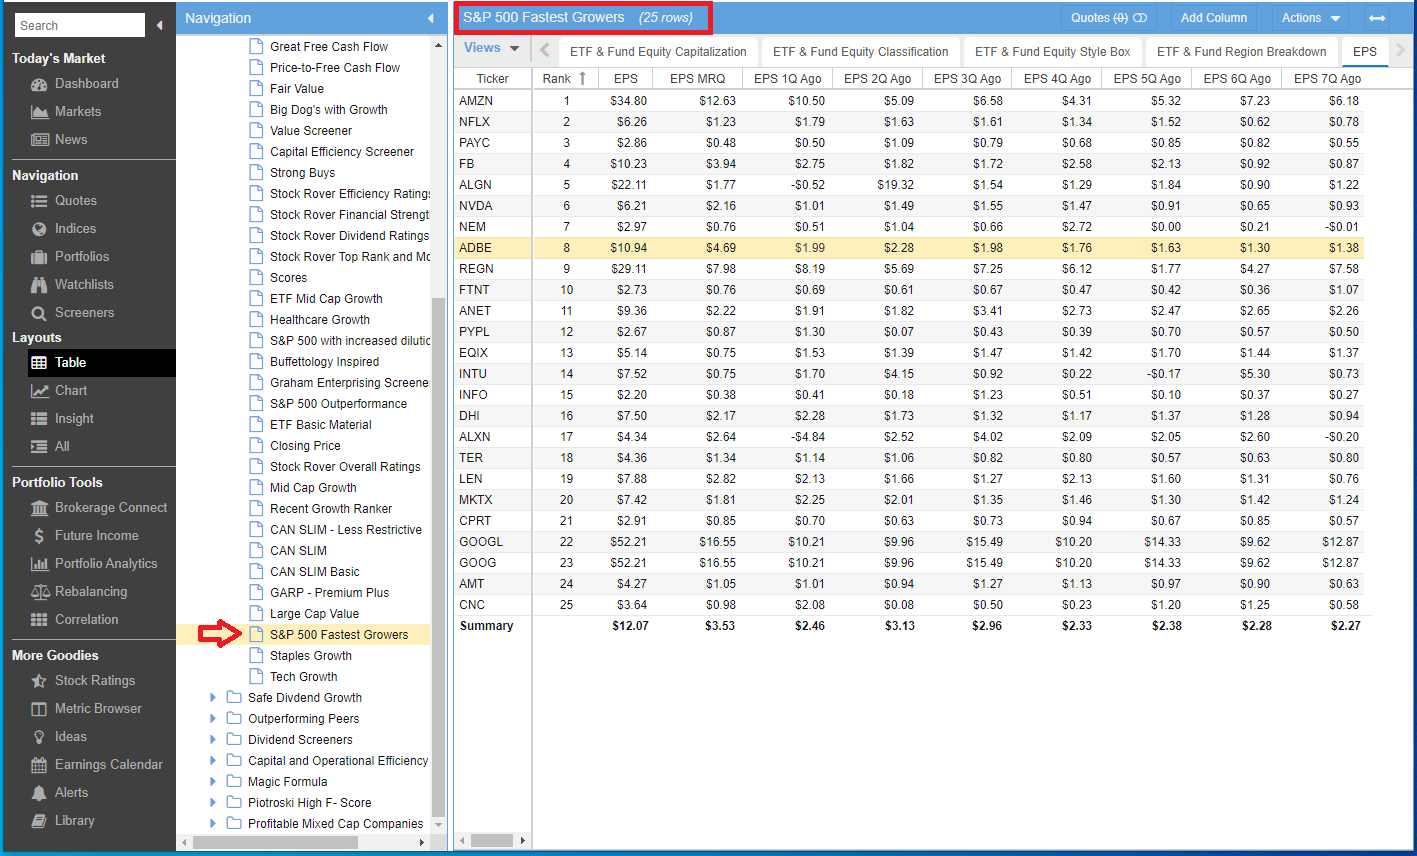Open Portfolios in sidebar
The height and width of the screenshot is (856, 1417).
(x=70, y=257)
